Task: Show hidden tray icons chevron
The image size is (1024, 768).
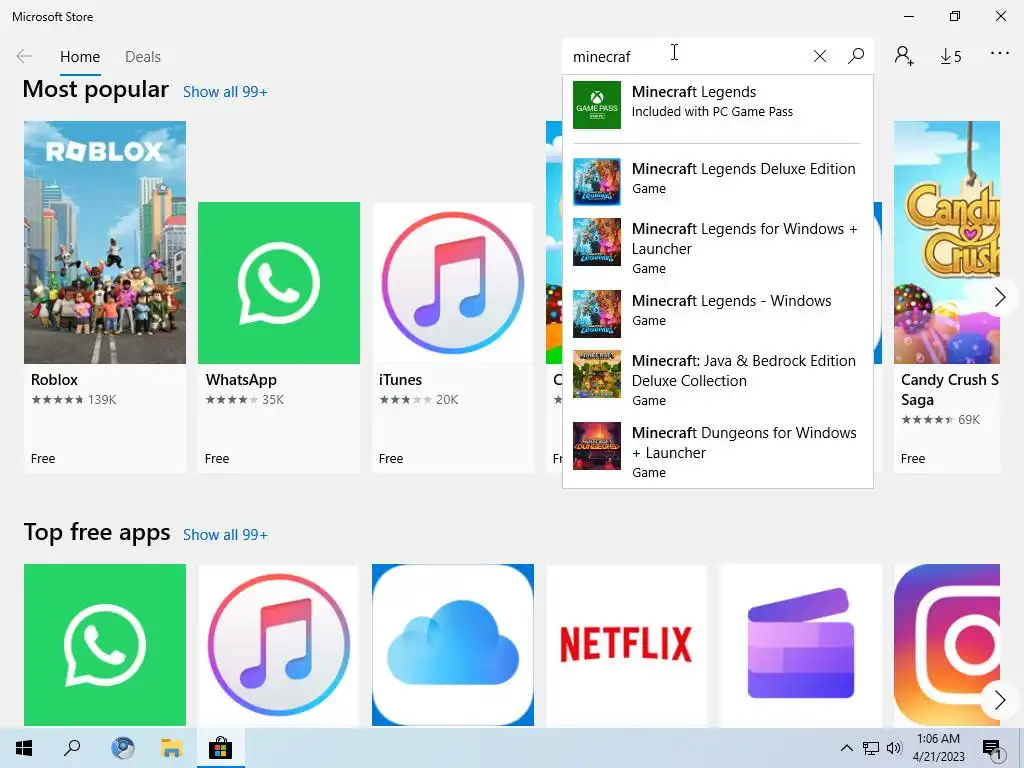Action: tap(846, 748)
